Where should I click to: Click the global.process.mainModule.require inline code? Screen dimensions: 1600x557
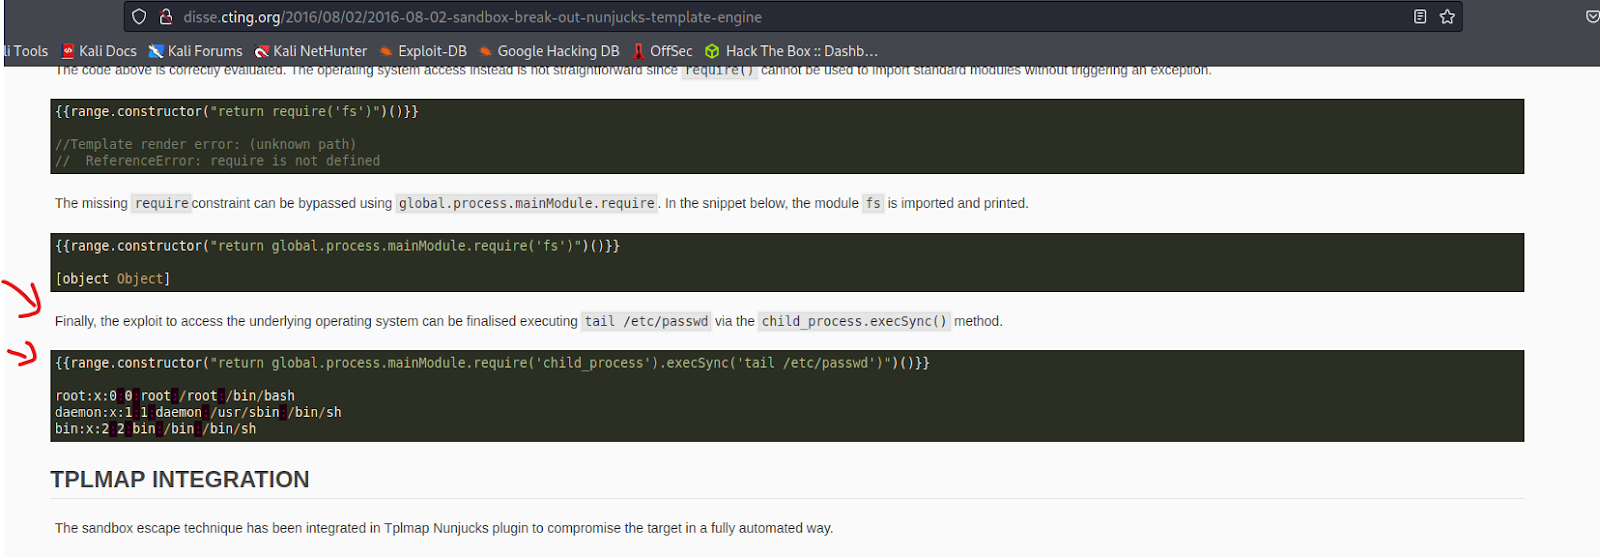[527, 203]
